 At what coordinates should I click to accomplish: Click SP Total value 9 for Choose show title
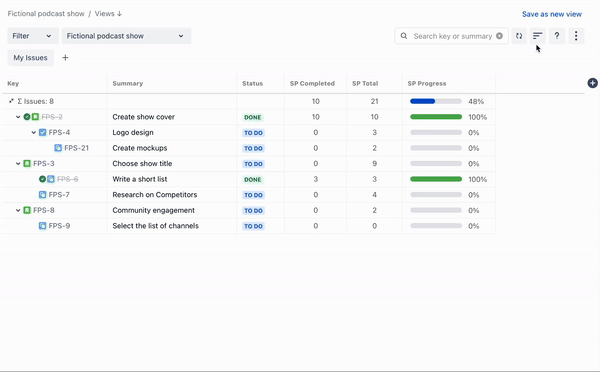(x=374, y=163)
